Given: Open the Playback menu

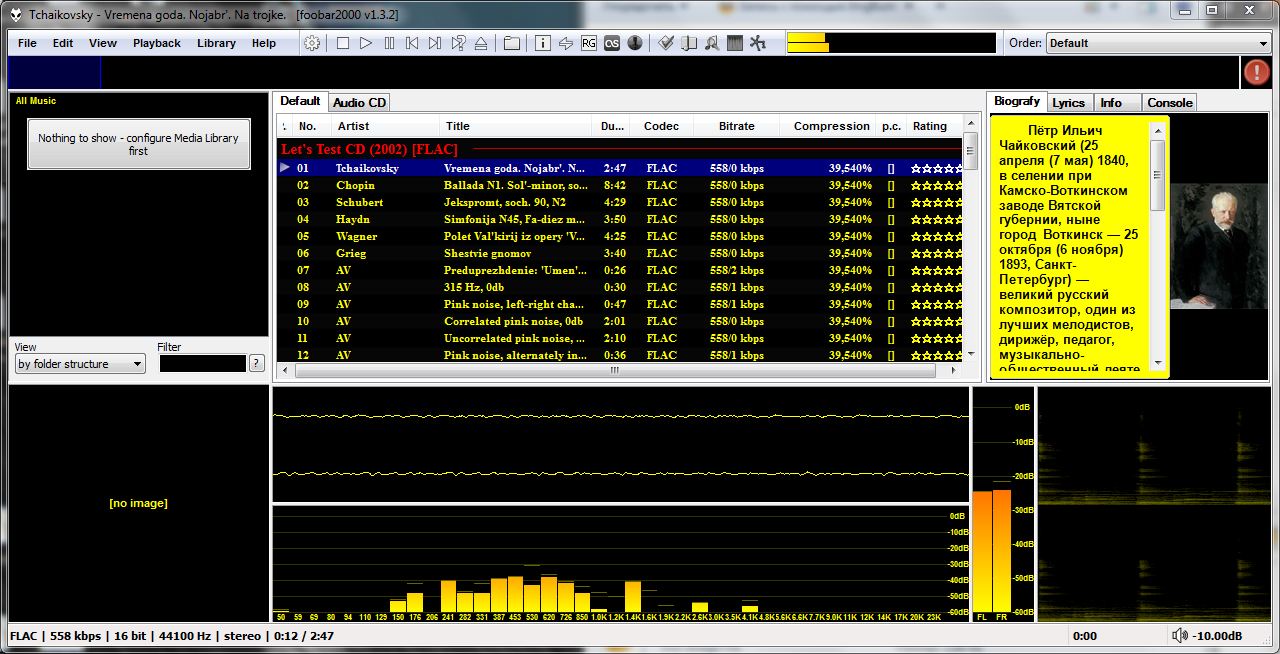Looking at the screenshot, I should (157, 43).
